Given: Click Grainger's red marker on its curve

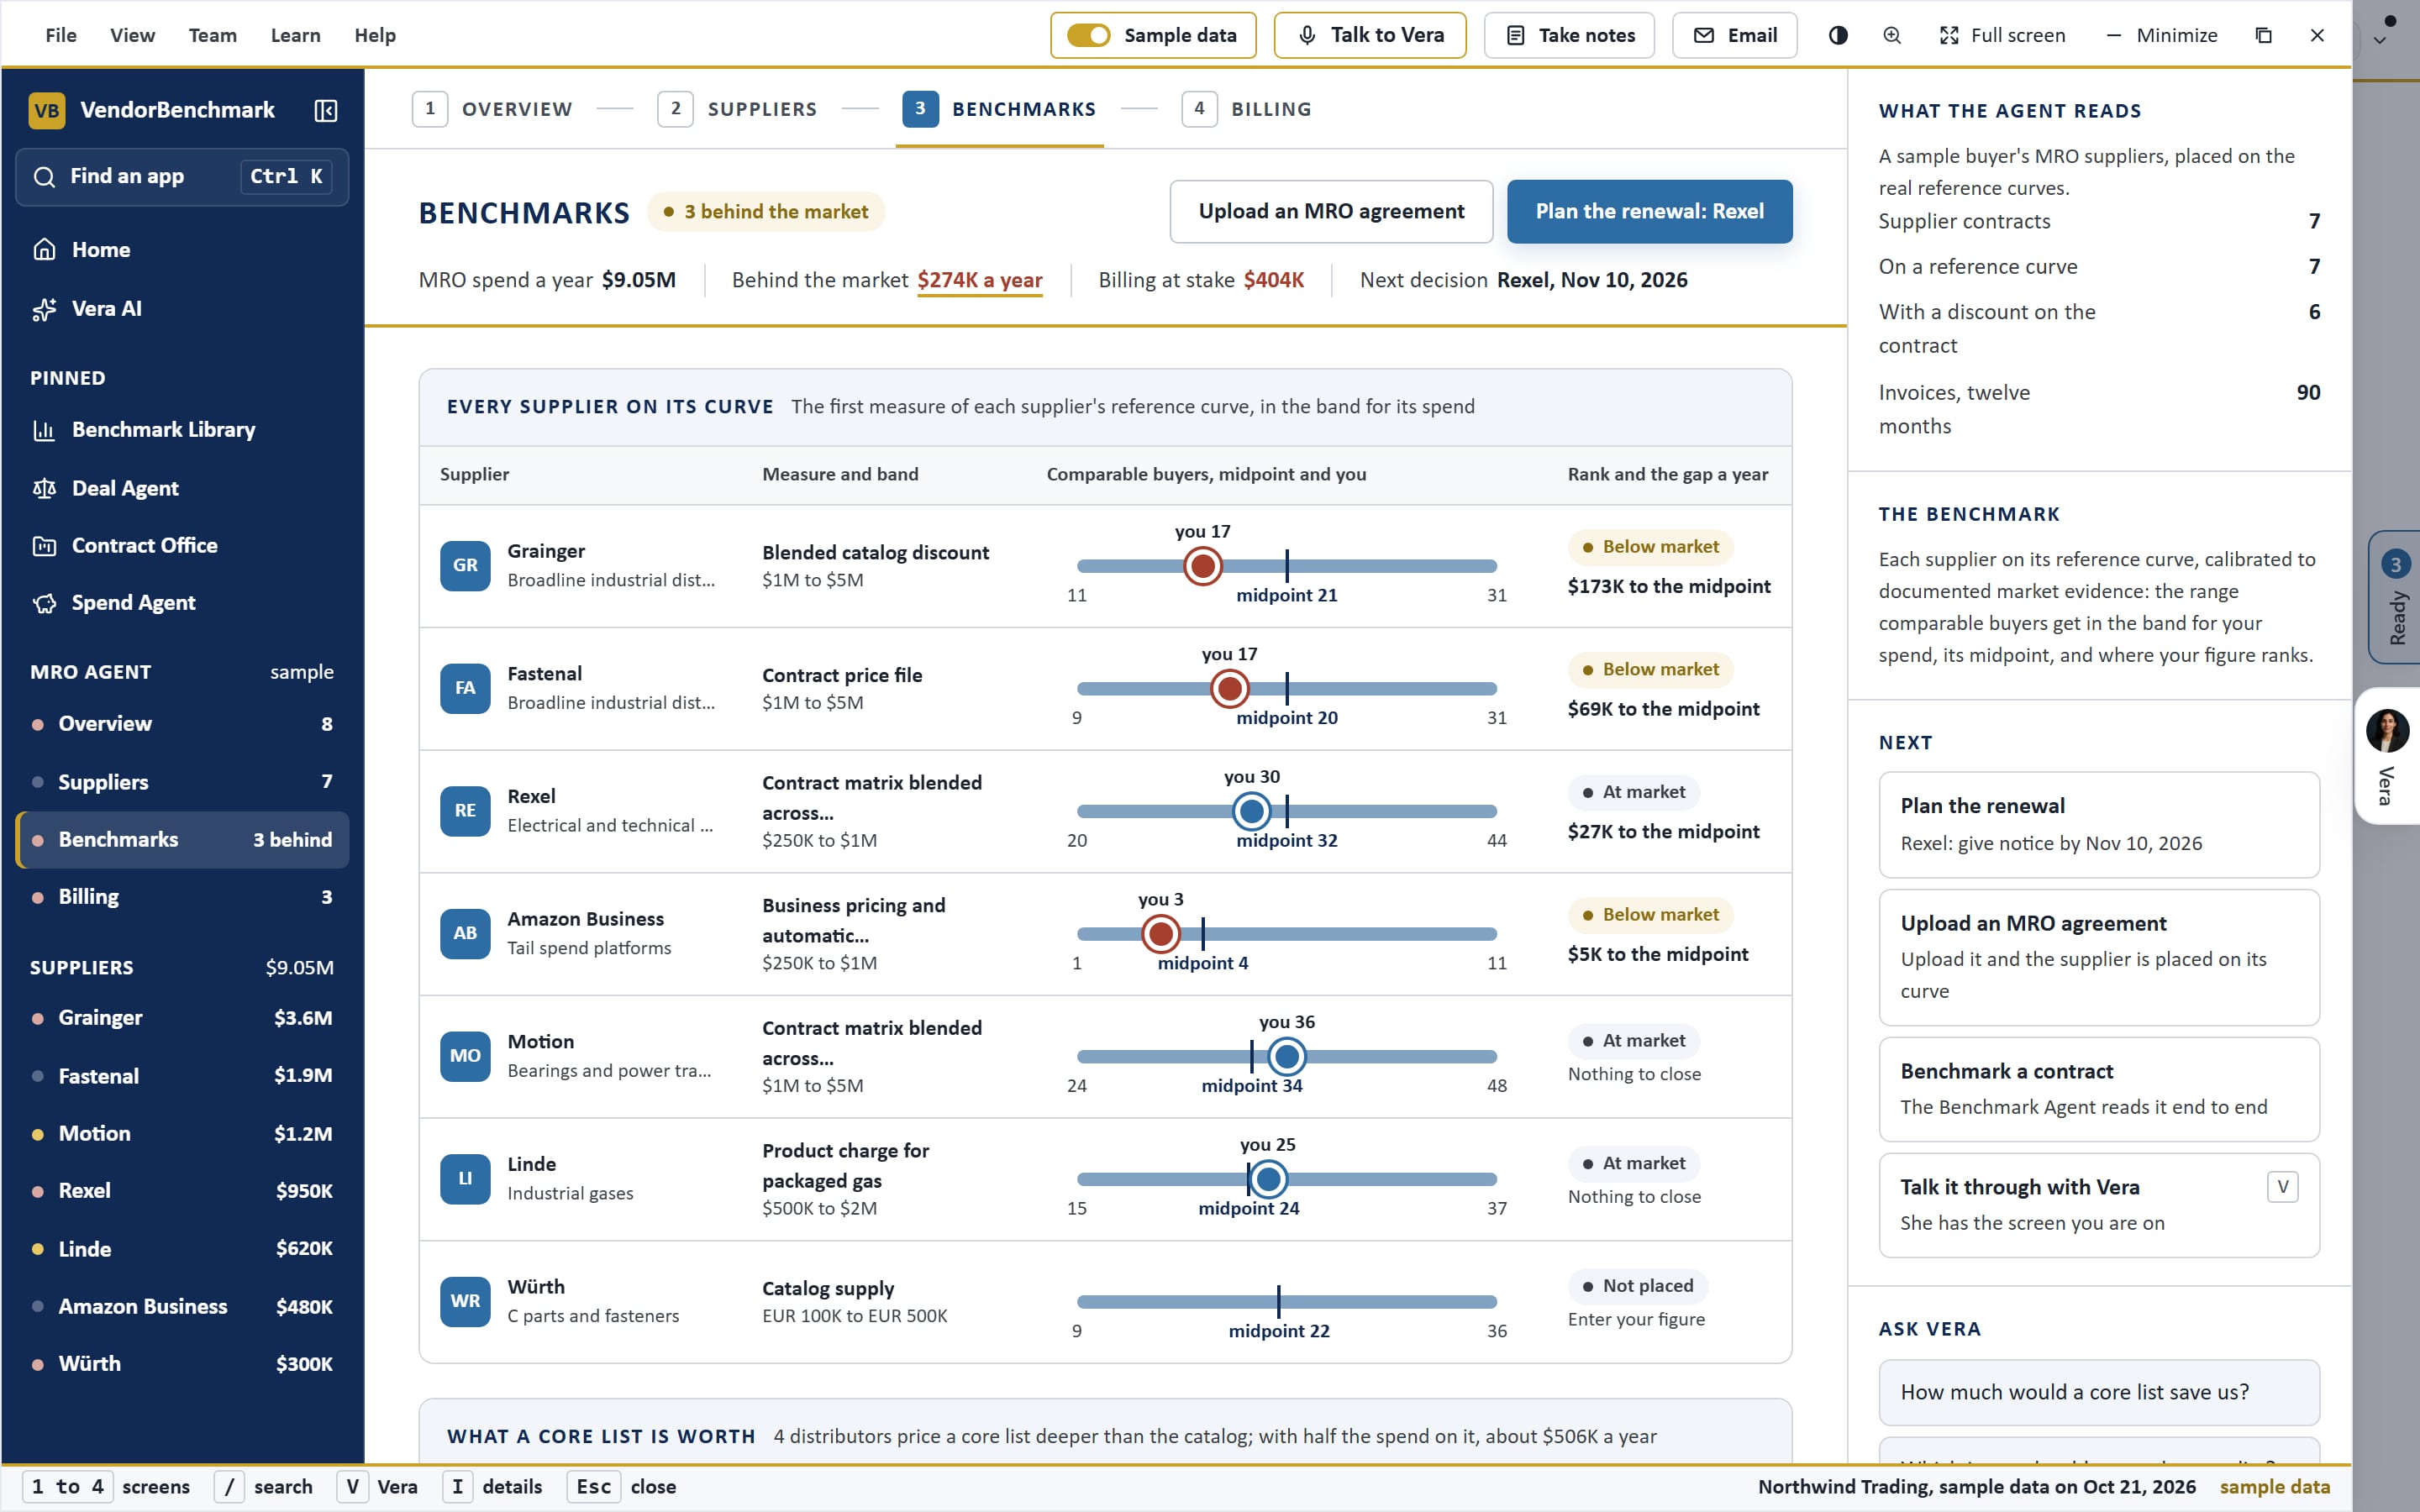Looking at the screenshot, I should click(1202, 566).
